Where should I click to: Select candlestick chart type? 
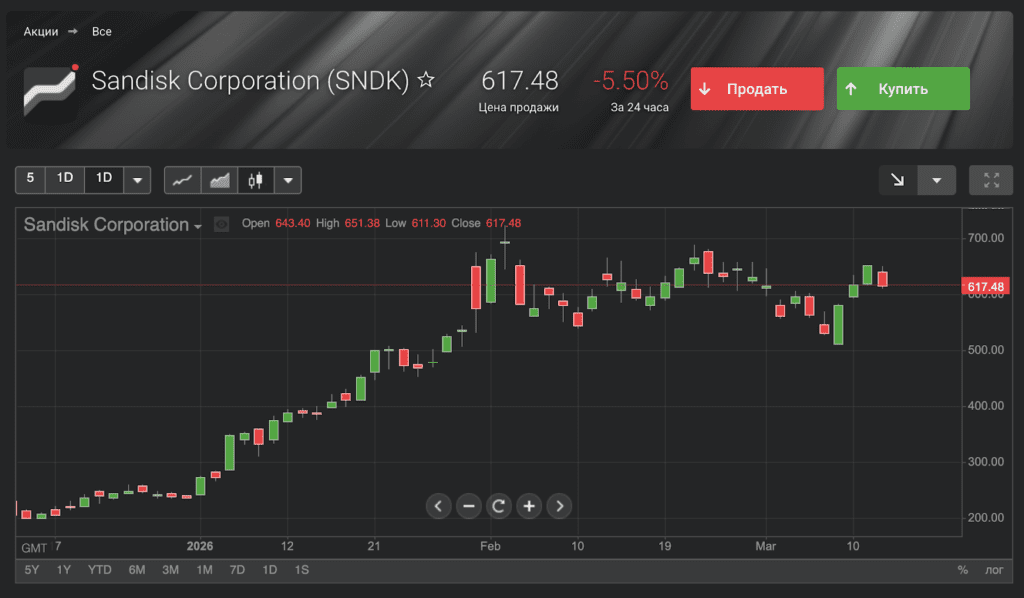256,180
